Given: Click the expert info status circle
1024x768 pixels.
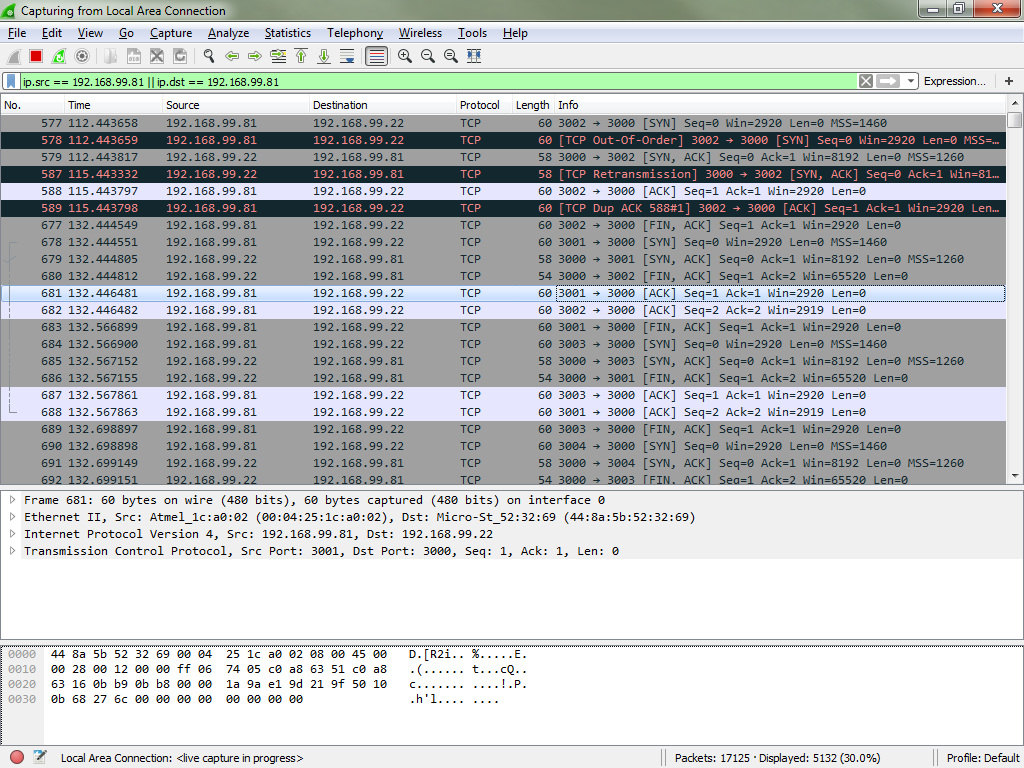Looking at the screenshot, I should 17,758.
